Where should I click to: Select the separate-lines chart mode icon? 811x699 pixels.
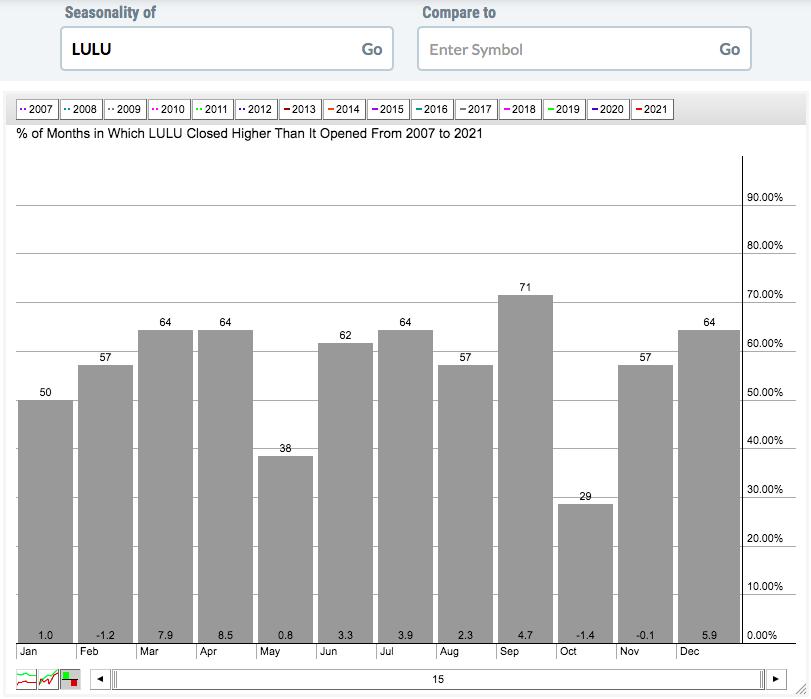click(26, 680)
